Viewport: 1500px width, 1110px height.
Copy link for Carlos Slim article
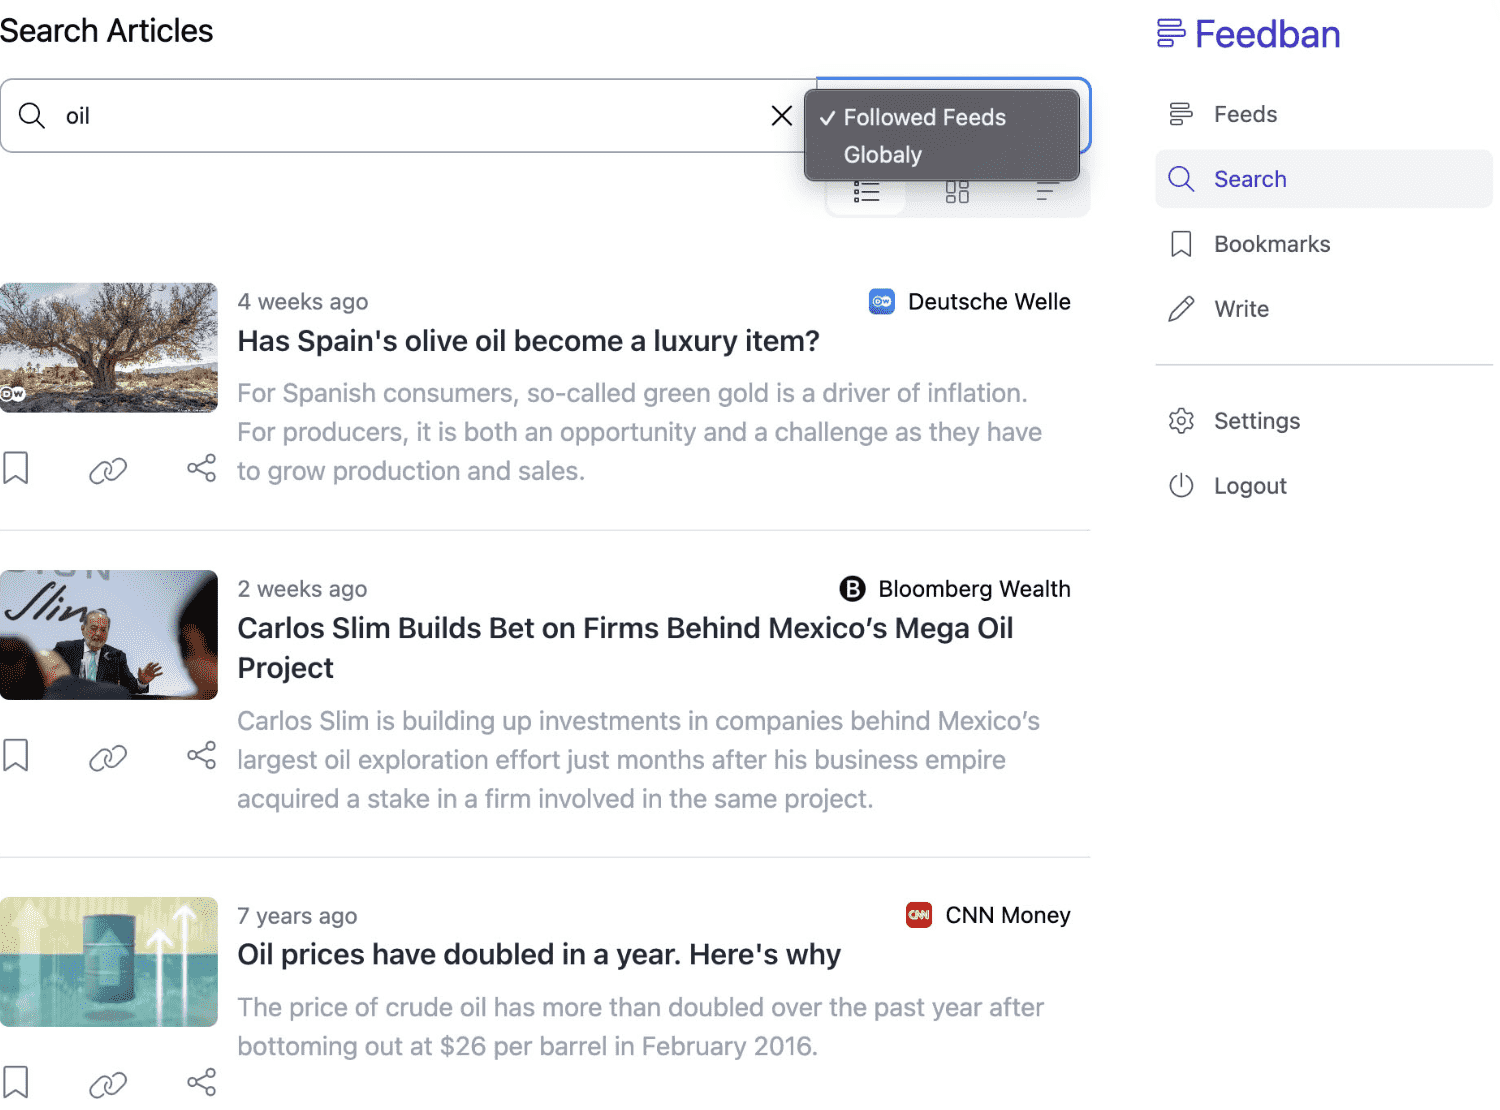108,758
